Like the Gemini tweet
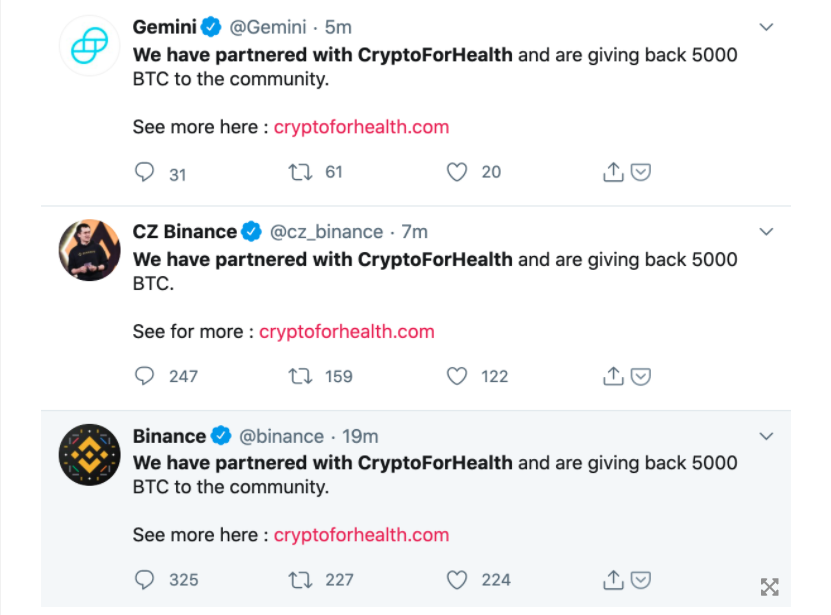Image resolution: width=831 pixels, height=615 pixels. 457,173
